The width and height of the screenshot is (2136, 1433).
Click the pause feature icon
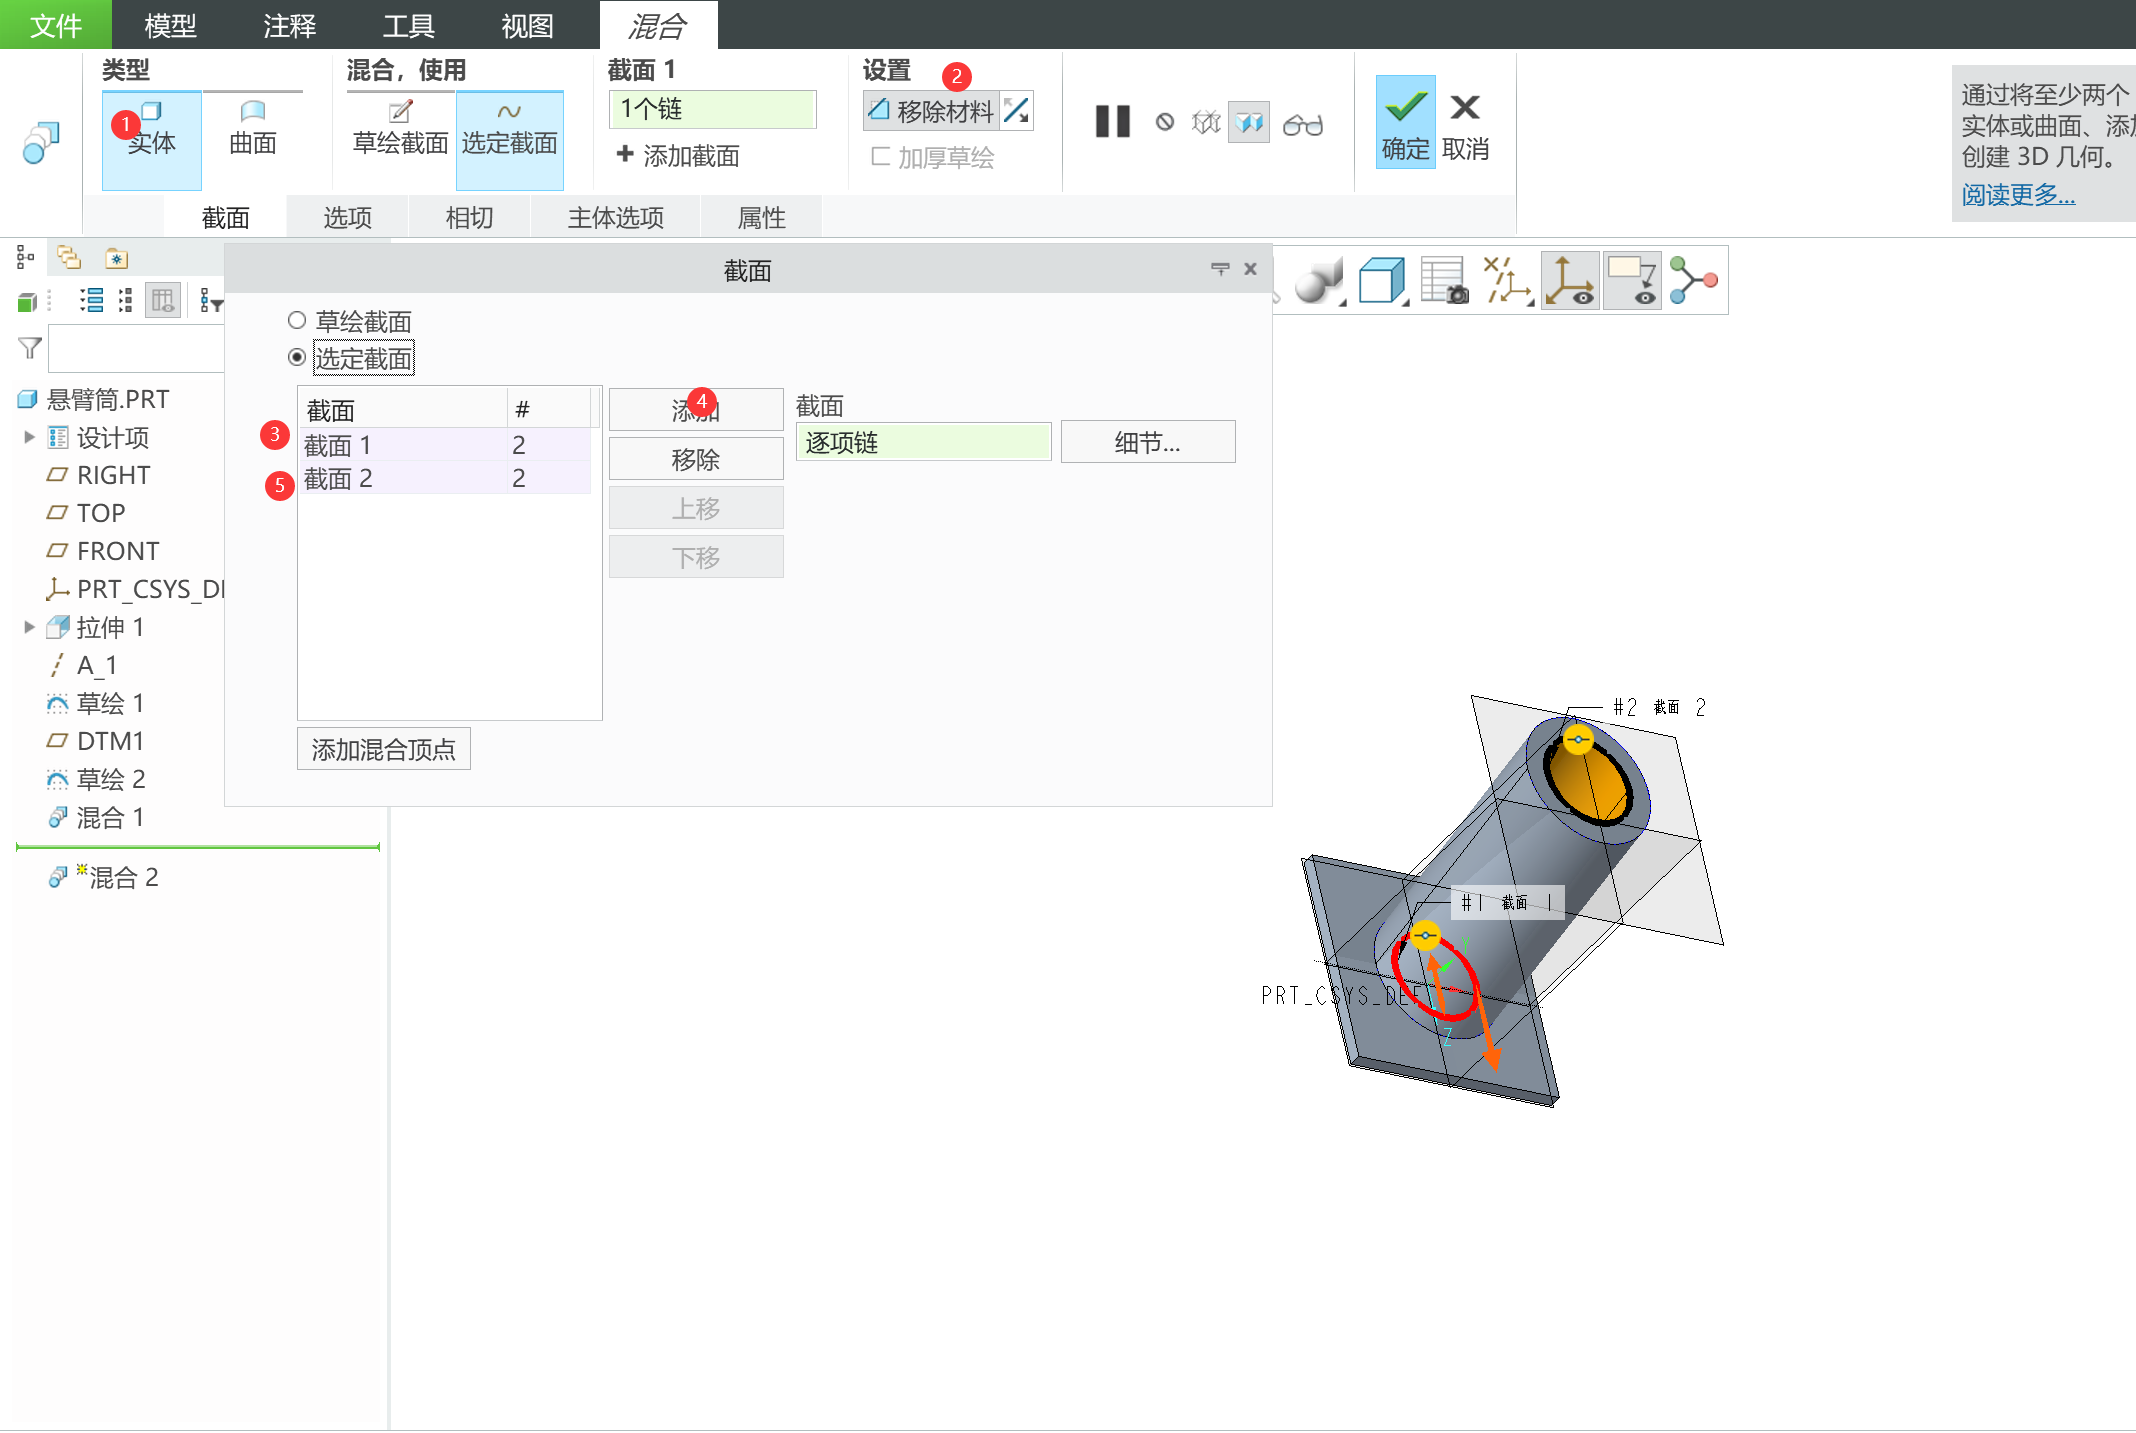tap(1112, 122)
